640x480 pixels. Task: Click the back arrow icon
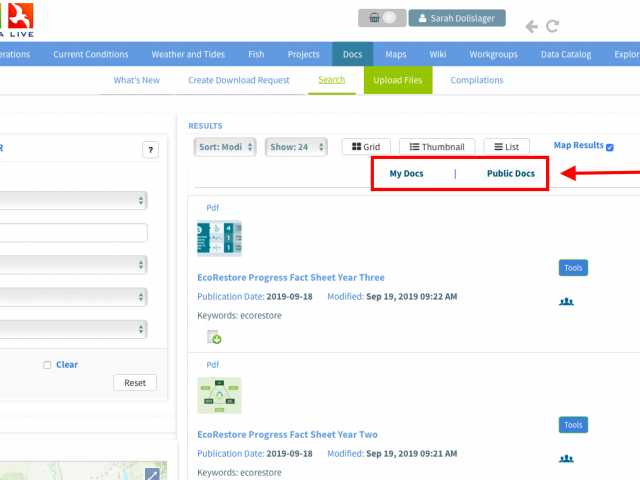[531, 27]
